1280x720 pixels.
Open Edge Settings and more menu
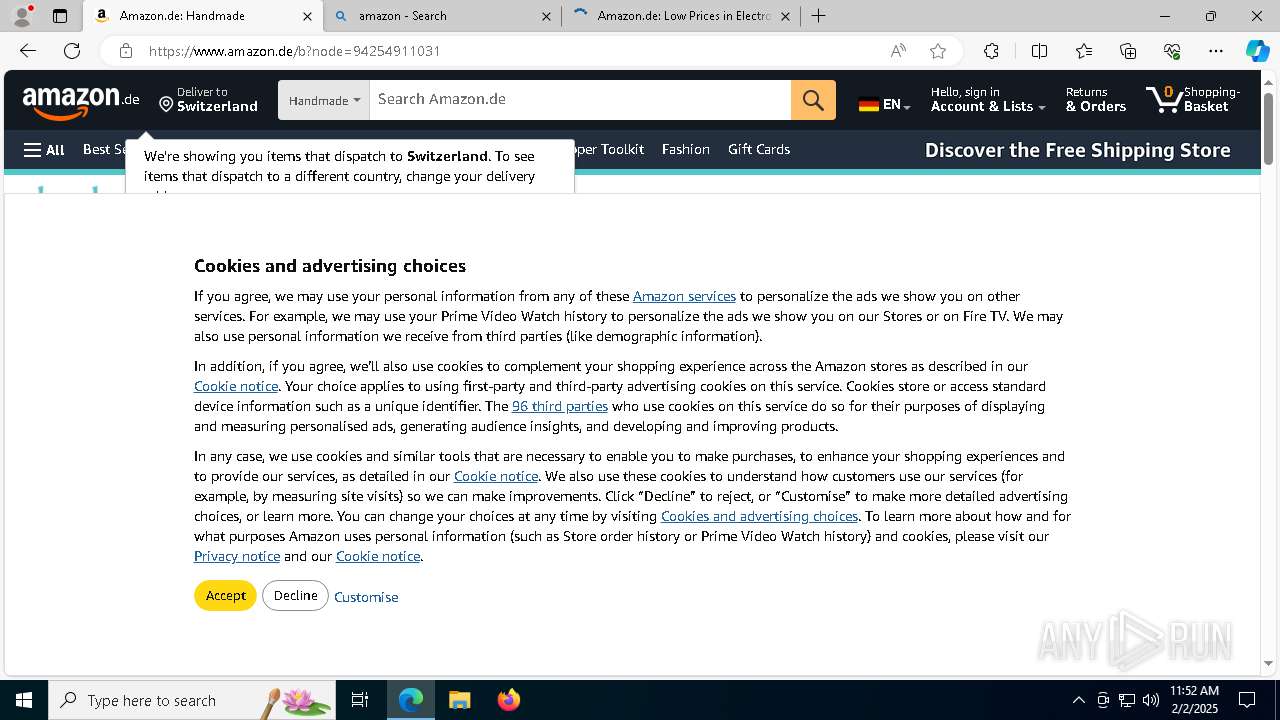coord(1216,51)
